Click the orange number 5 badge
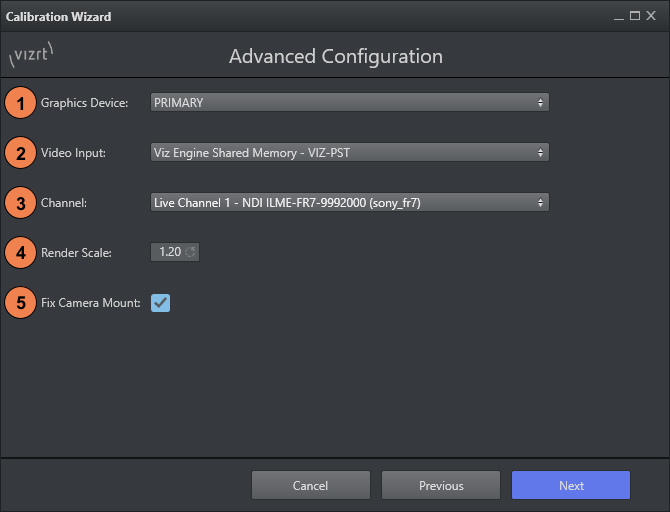Image resolution: width=670 pixels, height=512 pixels. (20, 302)
